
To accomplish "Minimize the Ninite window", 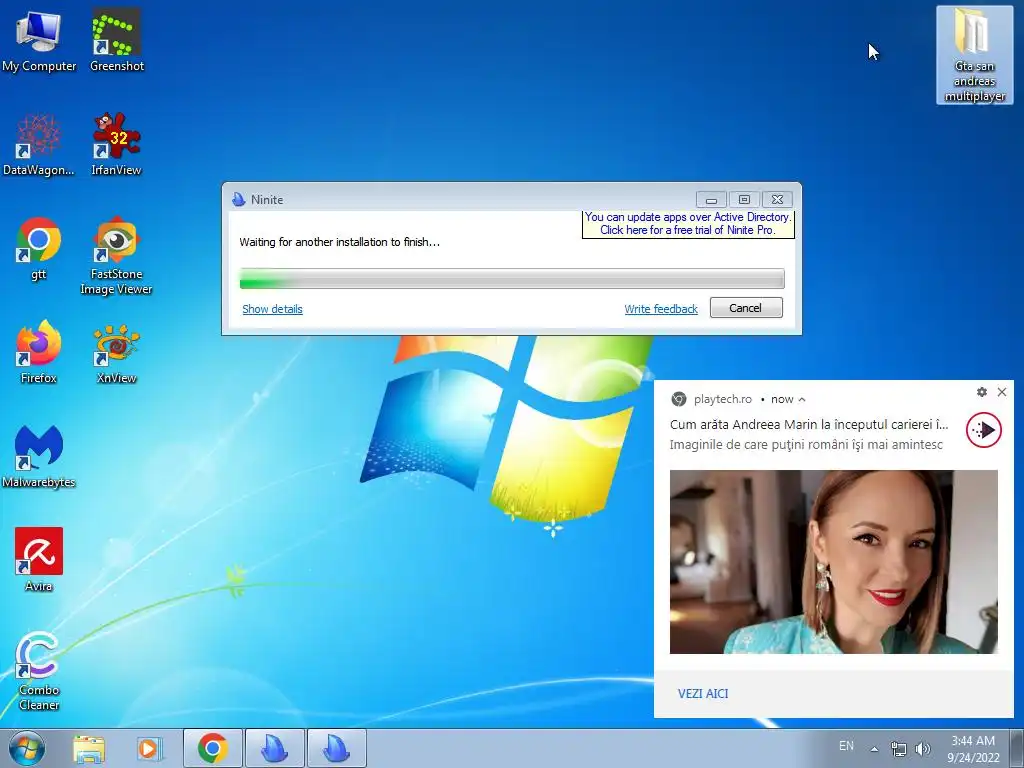I will (x=711, y=199).
